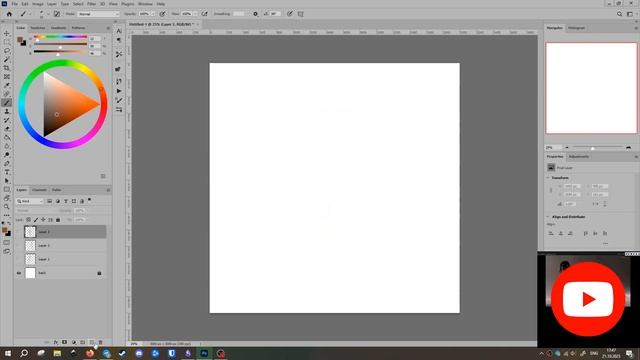Toggle pressure for opacity in options bar
Image resolution: width=640 pixels, height=360 pixels.
162,14
